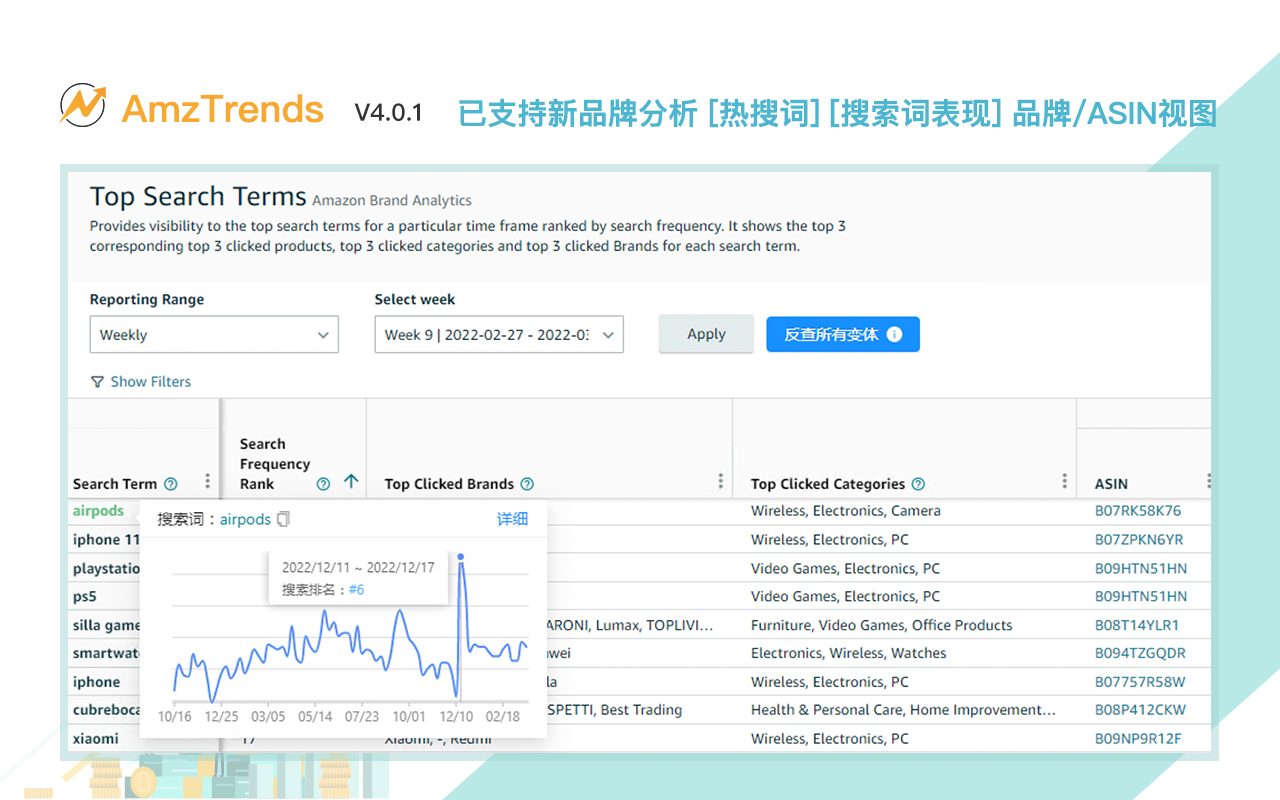Image resolution: width=1280 pixels, height=800 pixels.
Task: Open the Search Term column options menu
Action: pyautogui.click(x=207, y=482)
